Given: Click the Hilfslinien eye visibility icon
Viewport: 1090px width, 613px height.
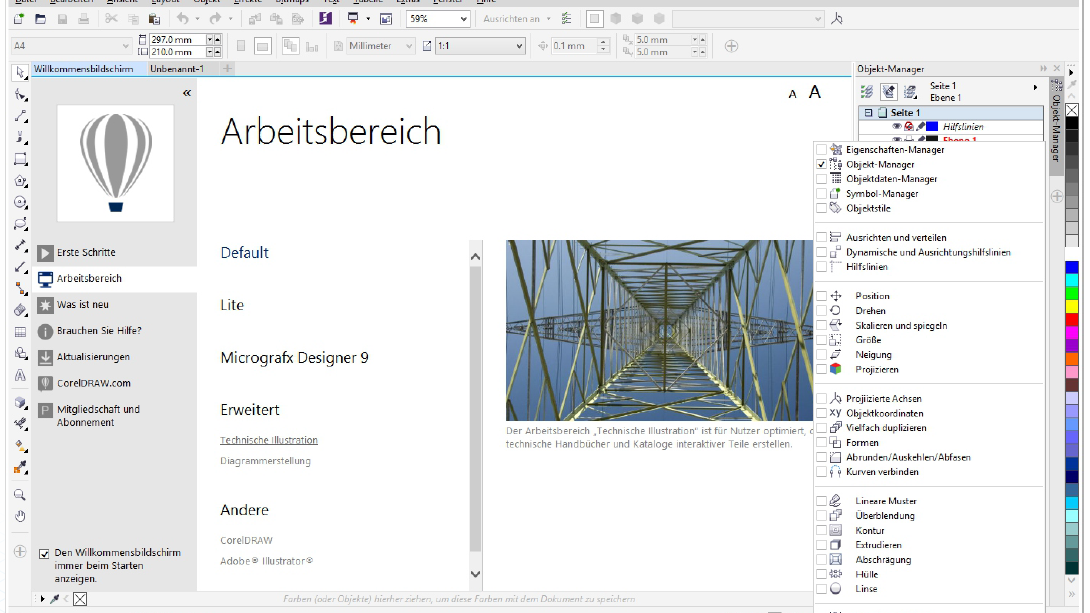Looking at the screenshot, I should click(x=896, y=127).
